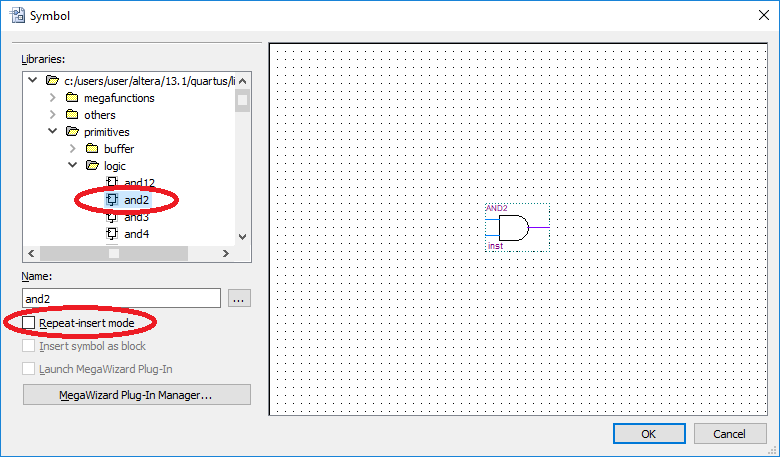Click the and12 symbol icon
780x457 pixels.
[x=112, y=182]
